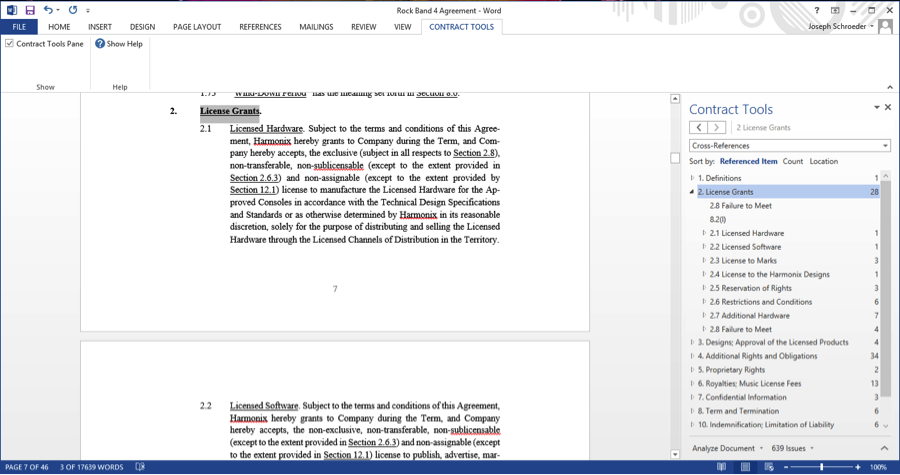Image resolution: width=900 pixels, height=475 pixels.
Task: Click the Show Help button label
Action: click(x=125, y=44)
